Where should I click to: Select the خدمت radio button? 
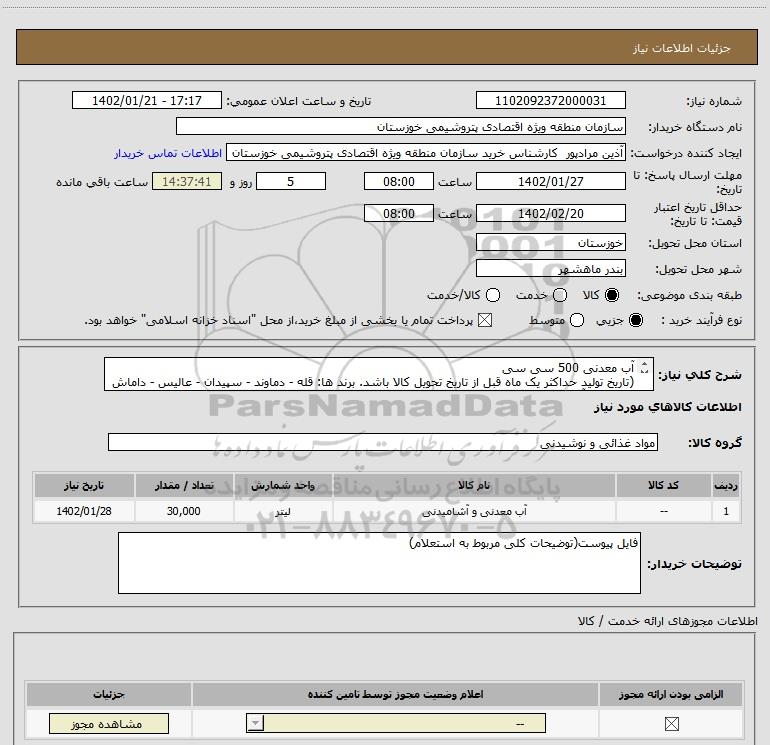coord(560,295)
